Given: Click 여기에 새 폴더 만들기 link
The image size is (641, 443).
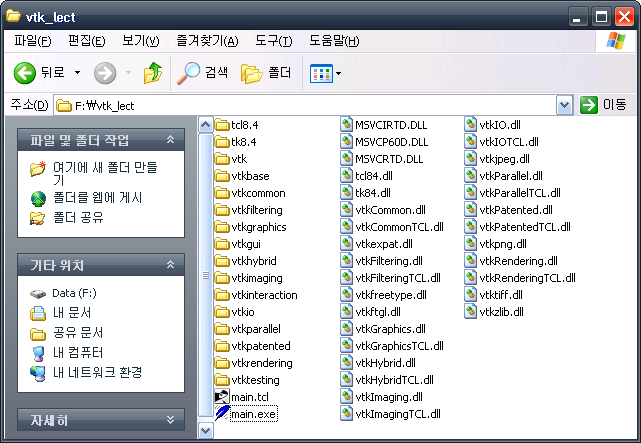Looking at the screenshot, I should [105, 173].
